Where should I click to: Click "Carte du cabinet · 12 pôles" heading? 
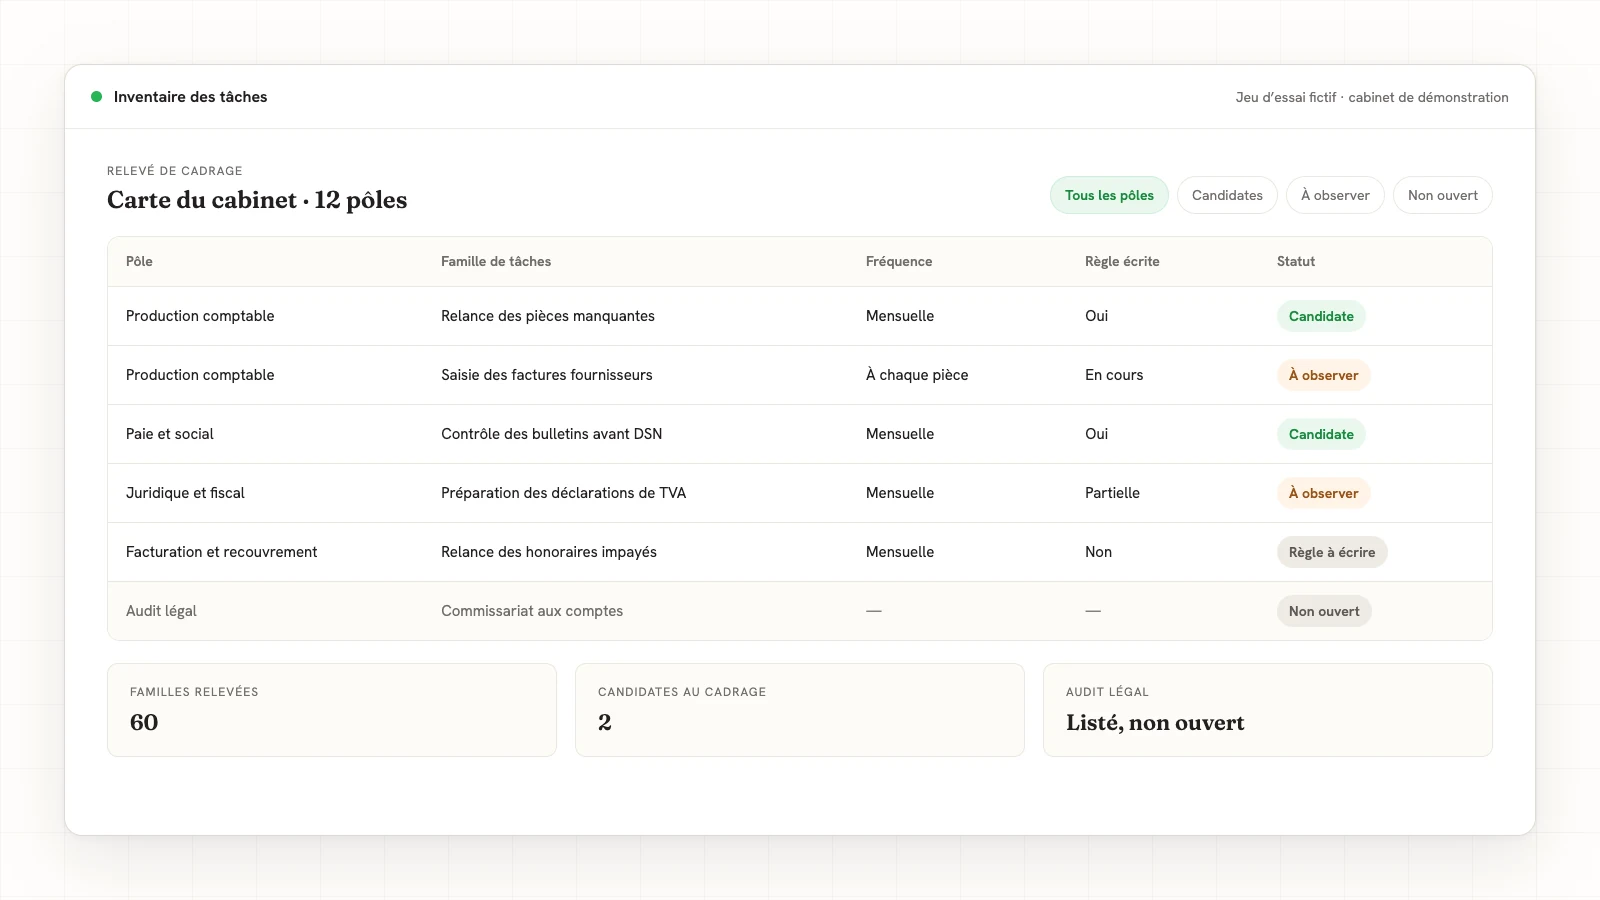click(257, 200)
